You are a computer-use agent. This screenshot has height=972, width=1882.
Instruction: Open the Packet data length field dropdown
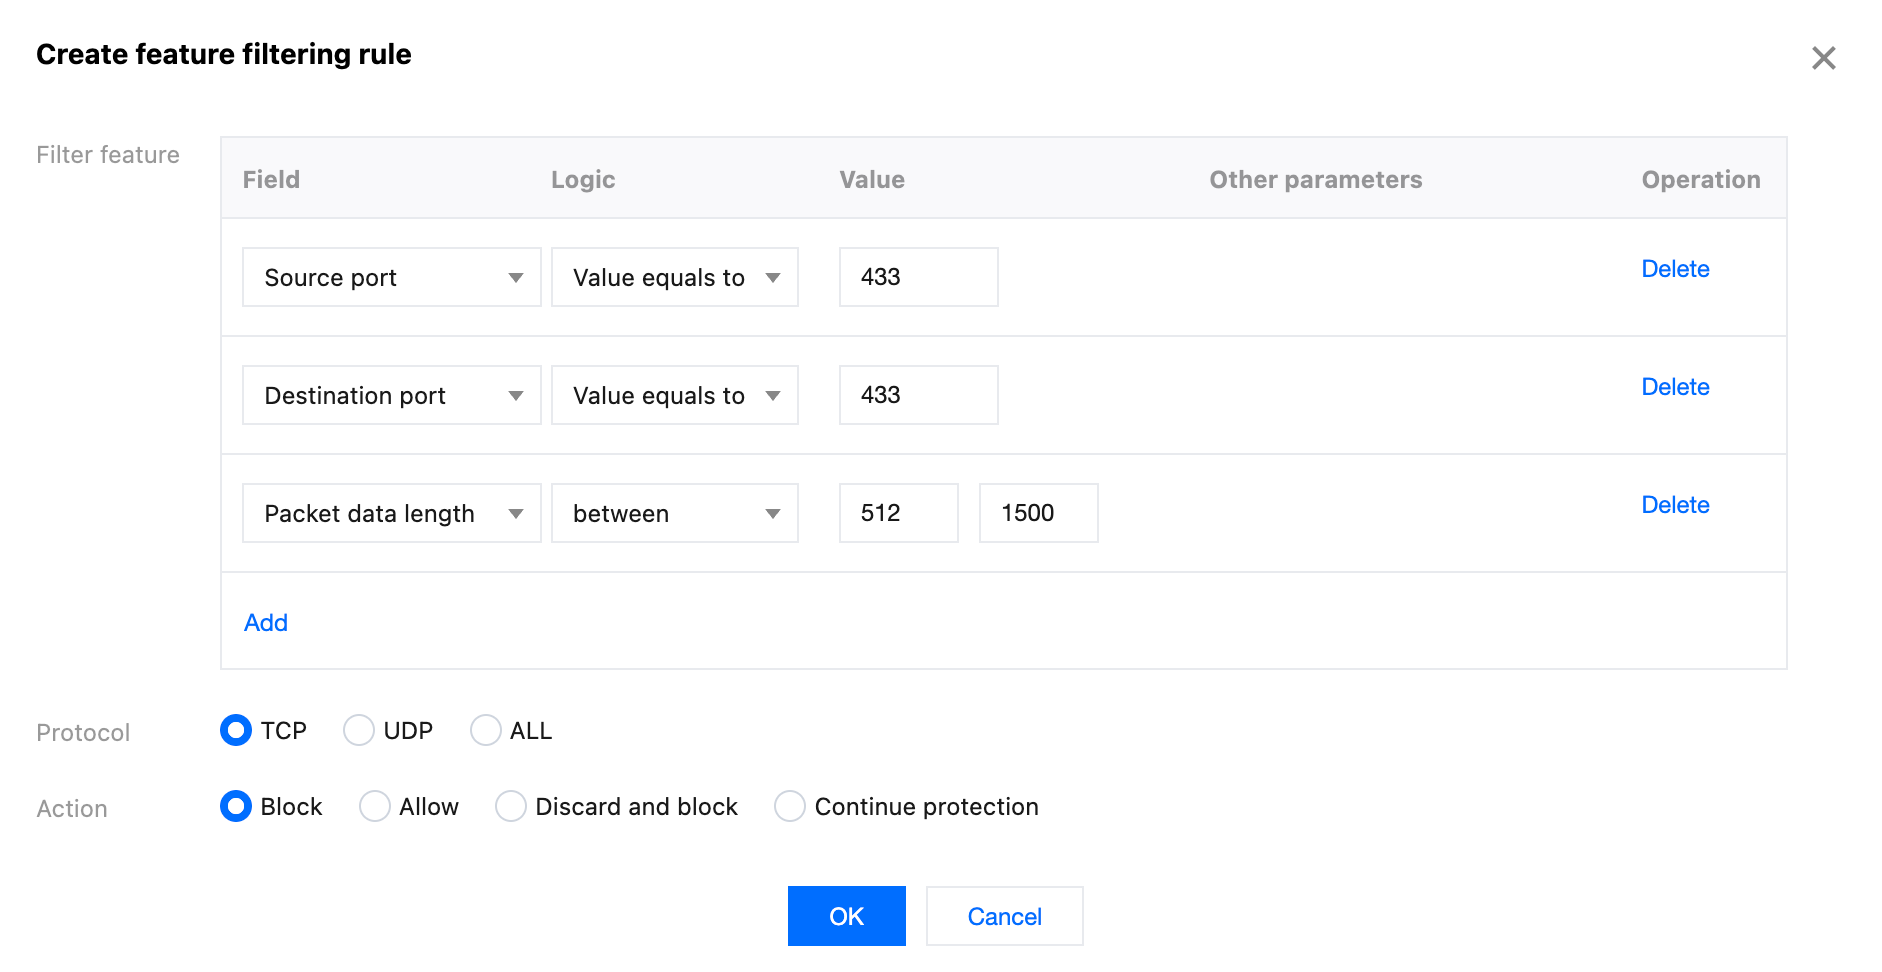pyautogui.click(x=391, y=513)
